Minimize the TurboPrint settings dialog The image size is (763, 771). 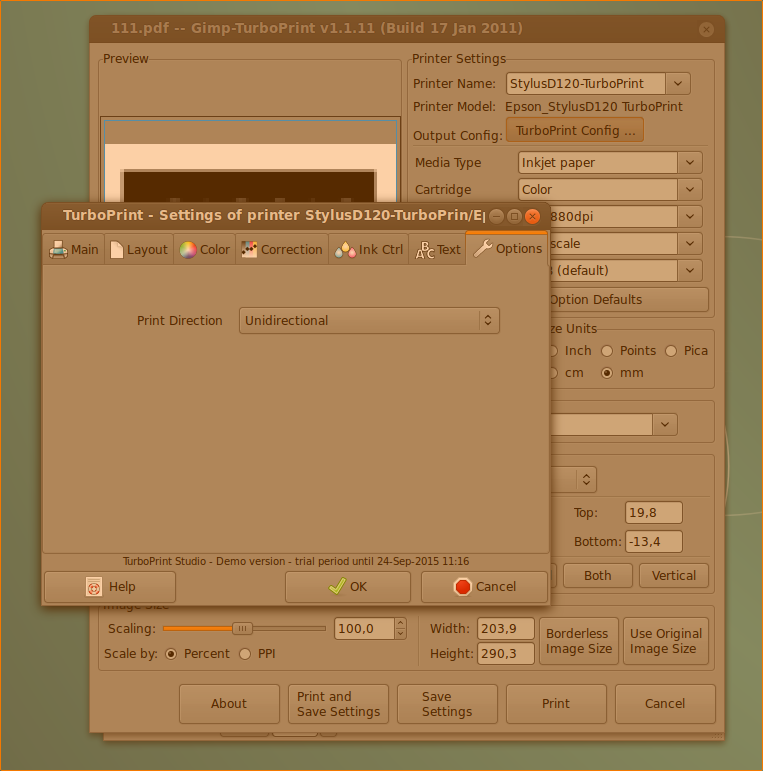point(497,216)
